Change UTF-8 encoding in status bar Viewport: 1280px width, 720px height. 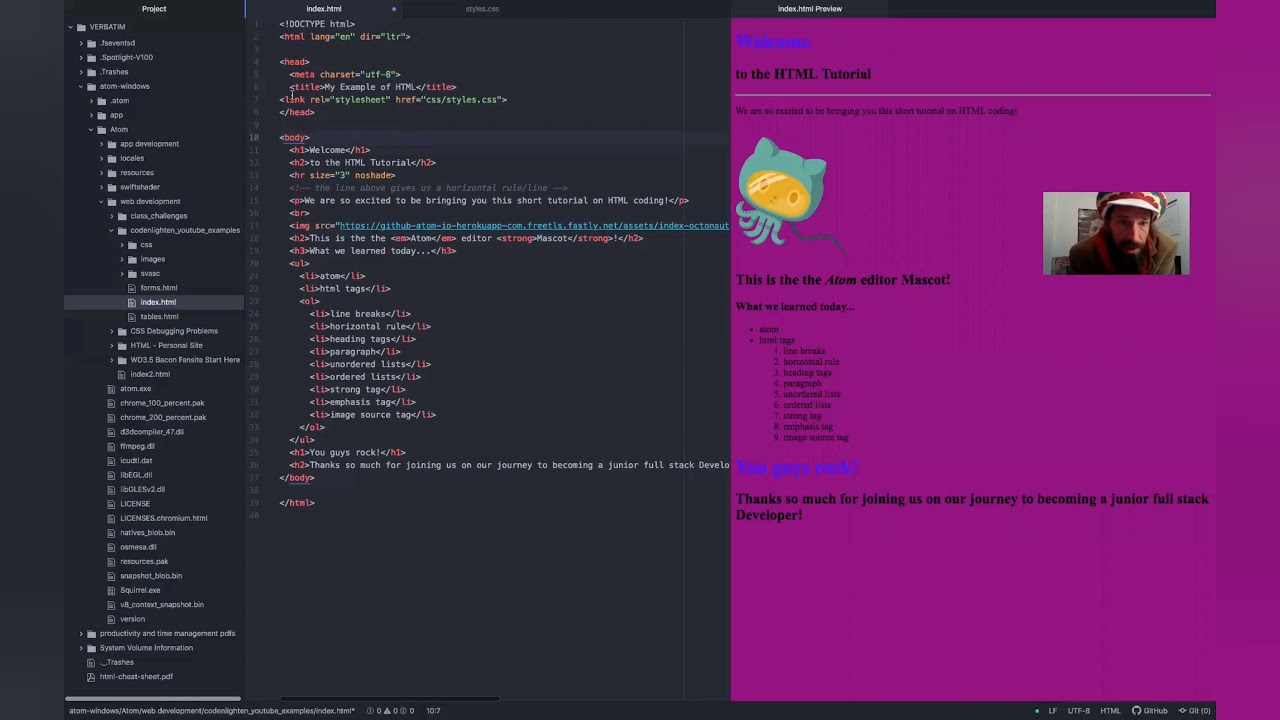[x=1078, y=711]
